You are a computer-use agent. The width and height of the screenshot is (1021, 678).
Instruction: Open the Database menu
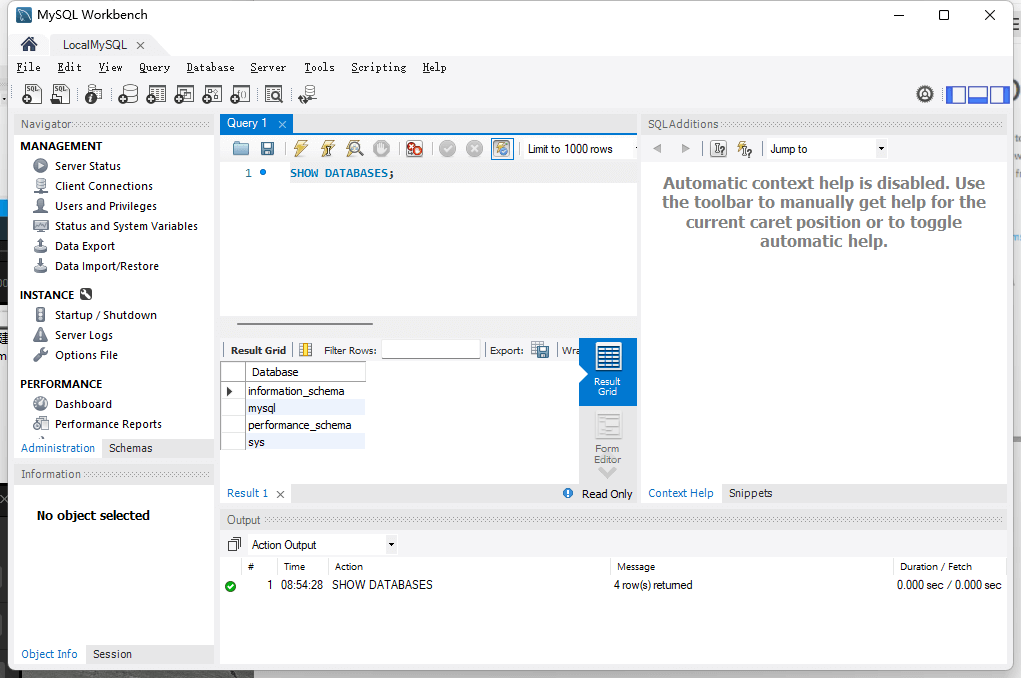click(210, 67)
